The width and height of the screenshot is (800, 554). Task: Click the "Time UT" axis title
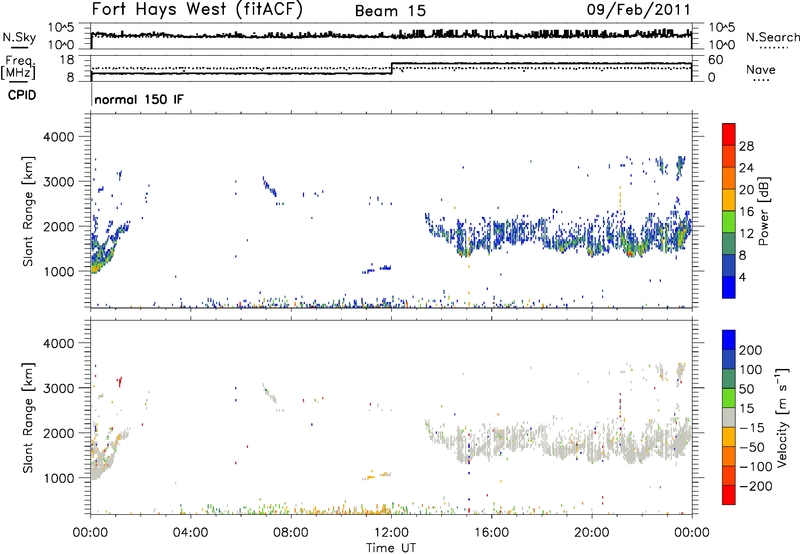click(391, 548)
